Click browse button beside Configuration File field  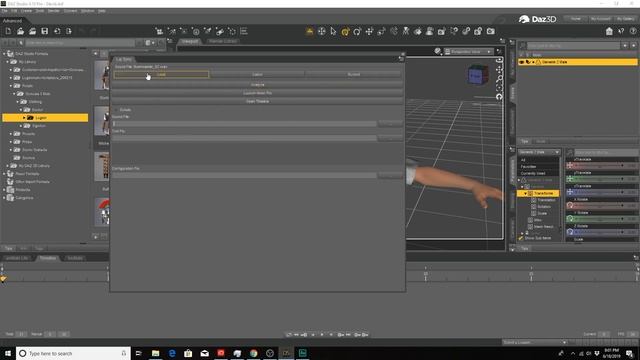coord(390,175)
